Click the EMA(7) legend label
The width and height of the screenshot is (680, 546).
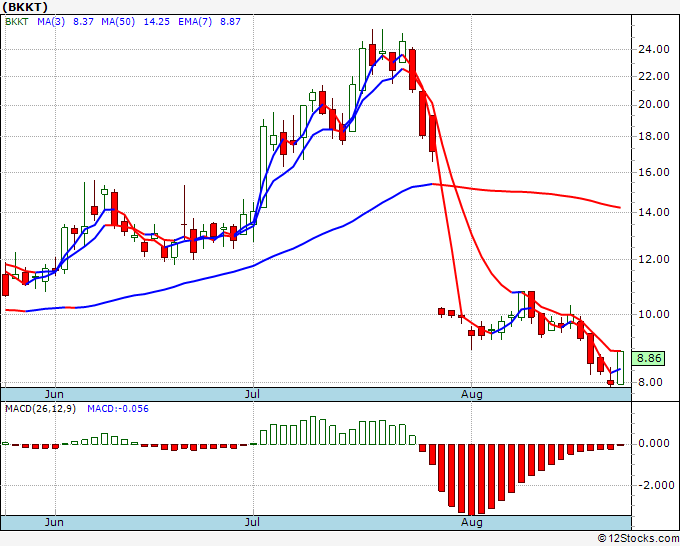[195, 22]
